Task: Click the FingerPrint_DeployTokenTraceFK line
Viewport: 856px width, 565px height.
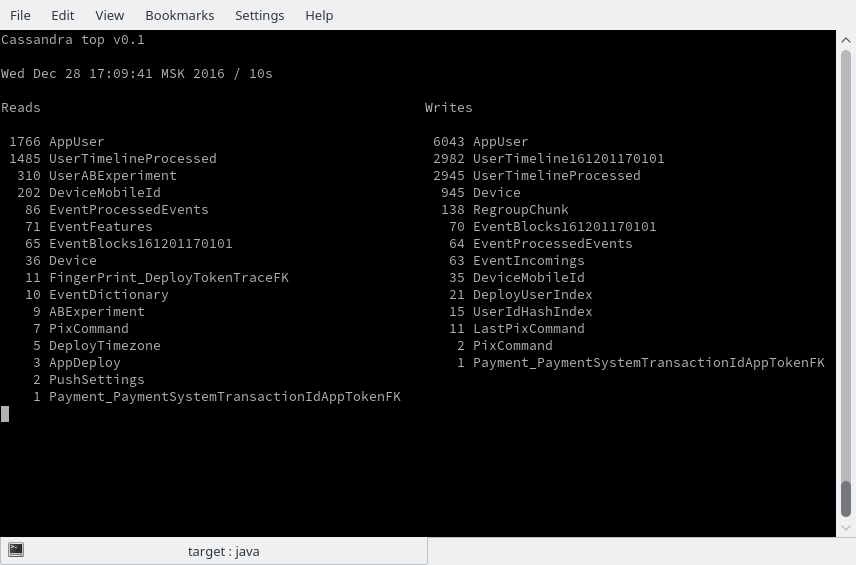Action: pyautogui.click(x=157, y=278)
